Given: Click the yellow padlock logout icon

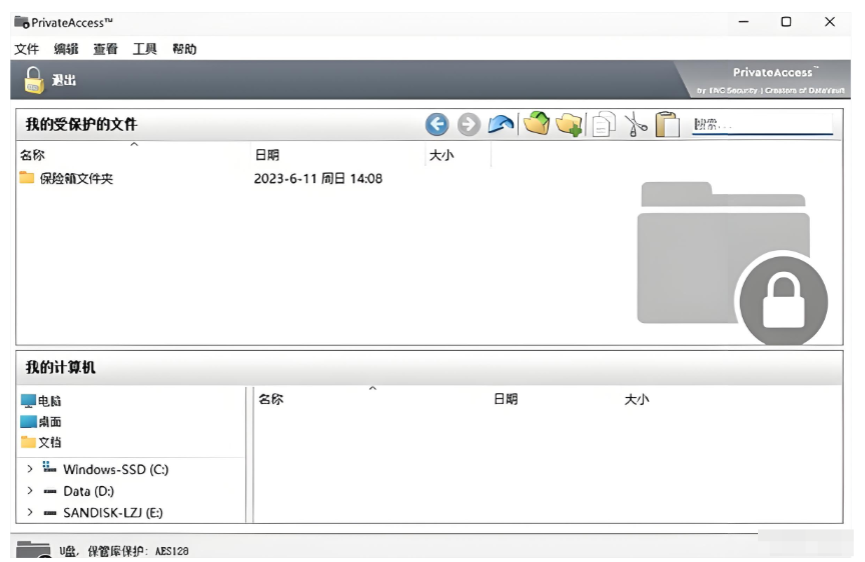Looking at the screenshot, I should (x=34, y=80).
